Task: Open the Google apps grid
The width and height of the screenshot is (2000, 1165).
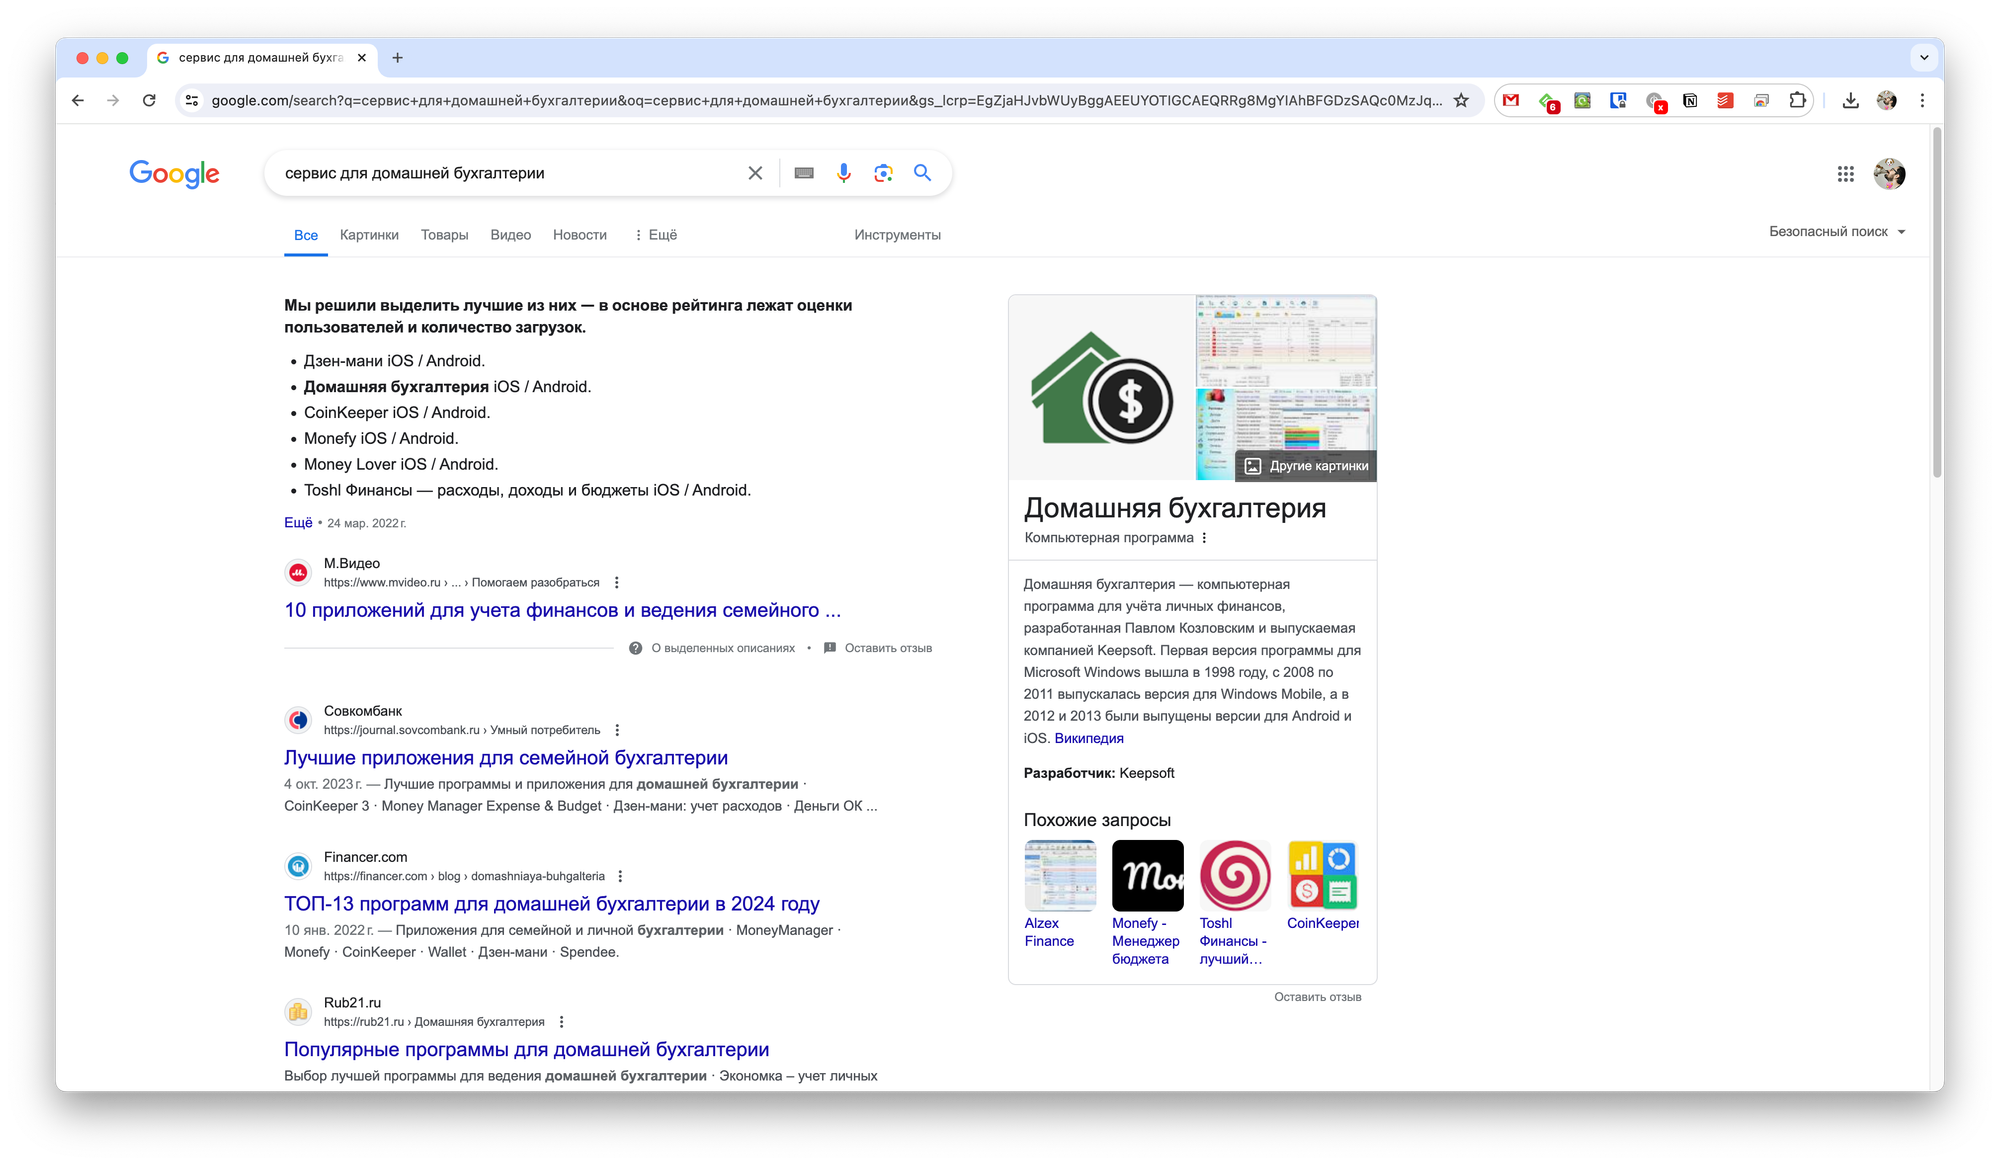Action: pyautogui.click(x=1845, y=174)
